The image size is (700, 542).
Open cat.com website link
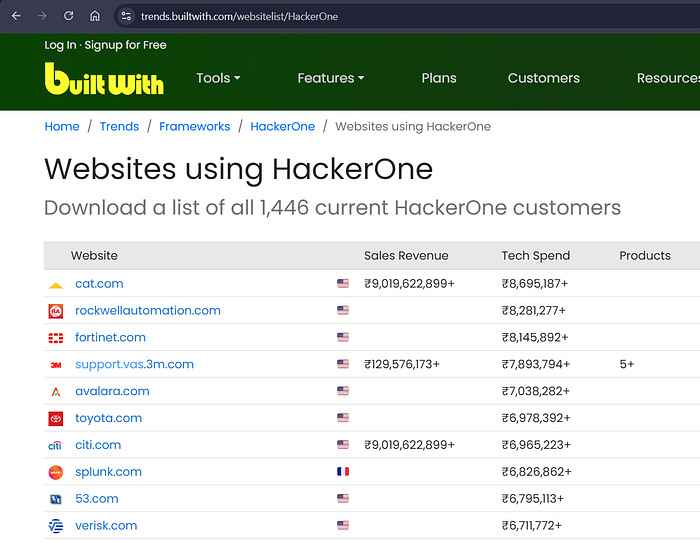pos(99,284)
